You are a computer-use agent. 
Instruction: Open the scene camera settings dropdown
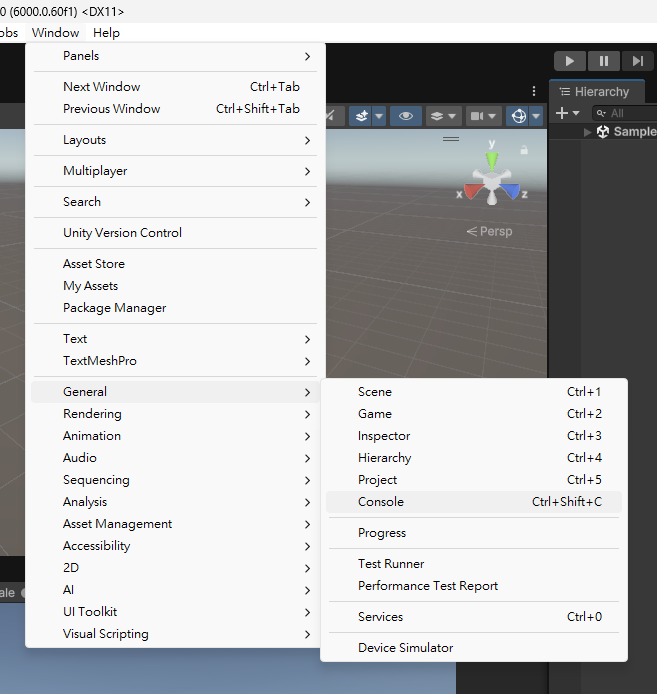(484, 116)
